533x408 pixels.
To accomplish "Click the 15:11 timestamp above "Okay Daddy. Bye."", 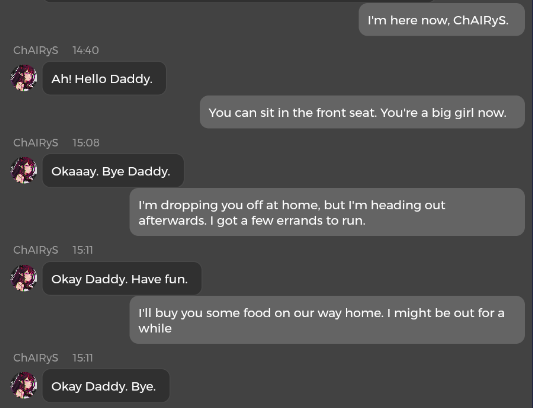I will 83,358.
